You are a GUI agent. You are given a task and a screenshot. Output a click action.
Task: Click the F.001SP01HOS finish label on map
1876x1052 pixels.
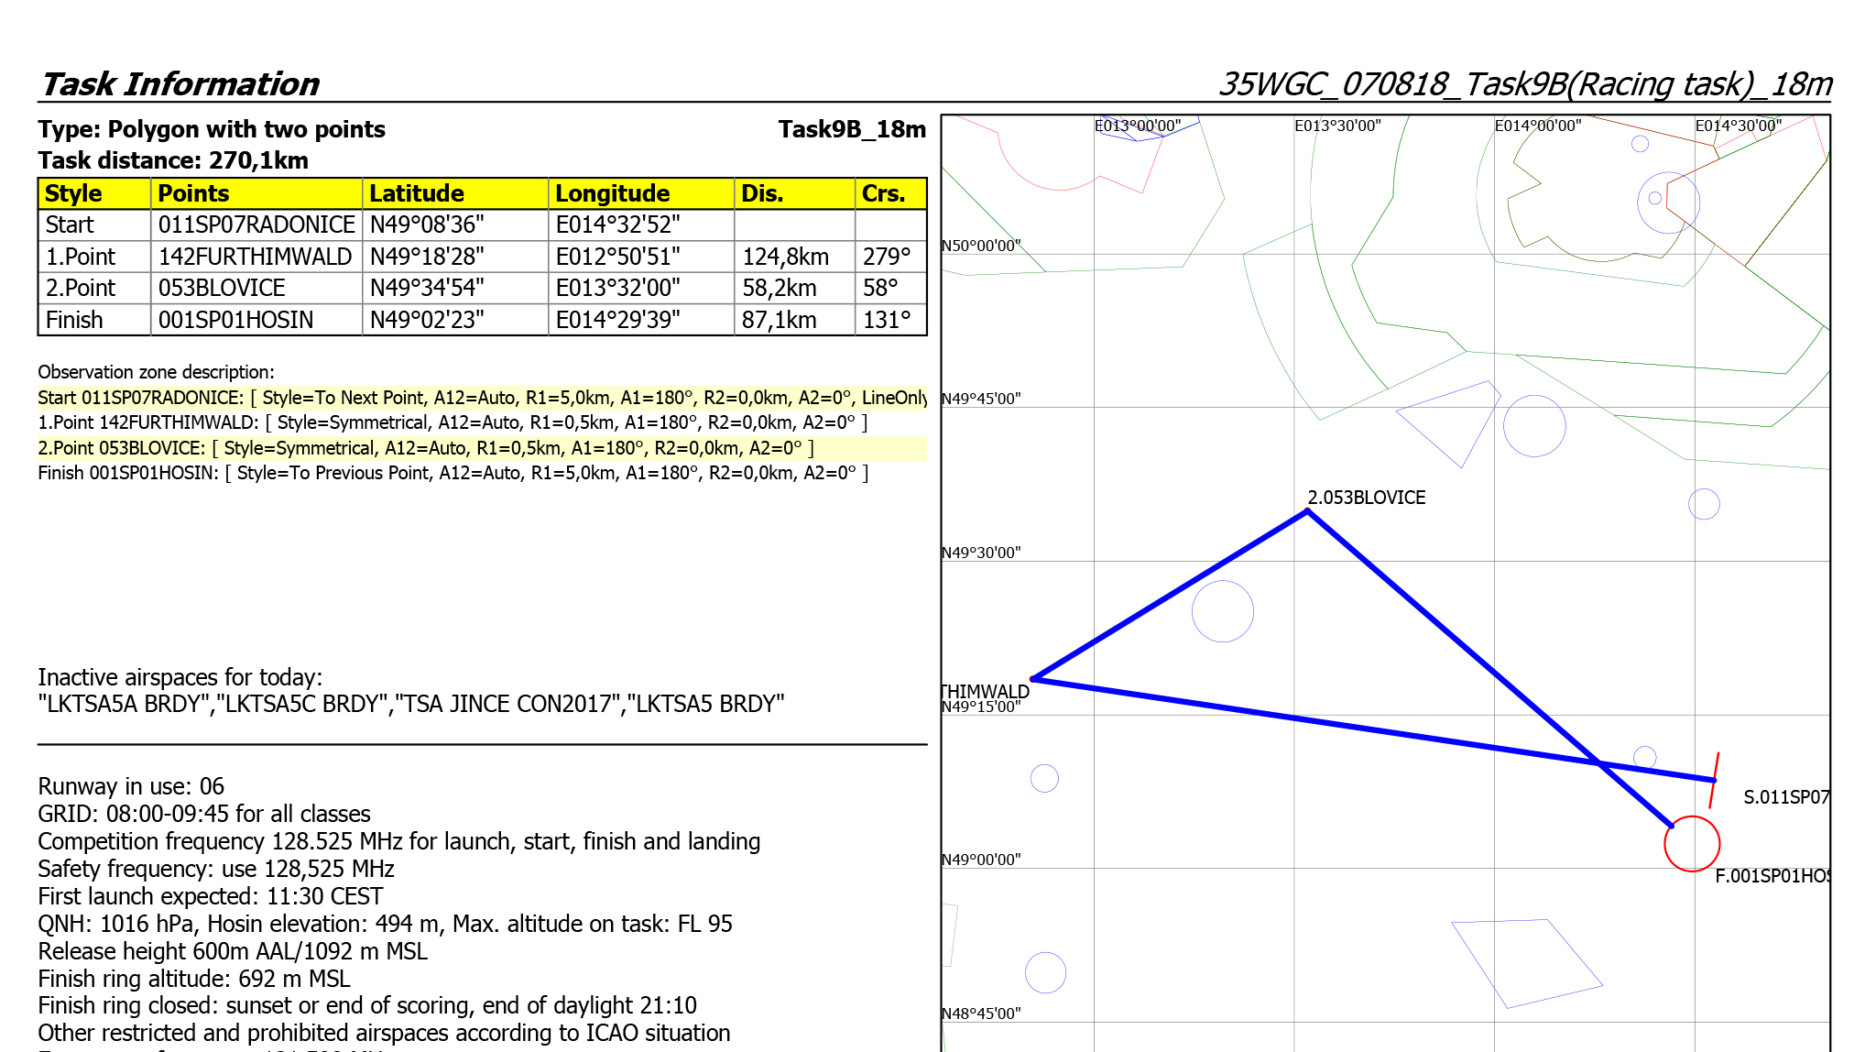[1771, 876]
